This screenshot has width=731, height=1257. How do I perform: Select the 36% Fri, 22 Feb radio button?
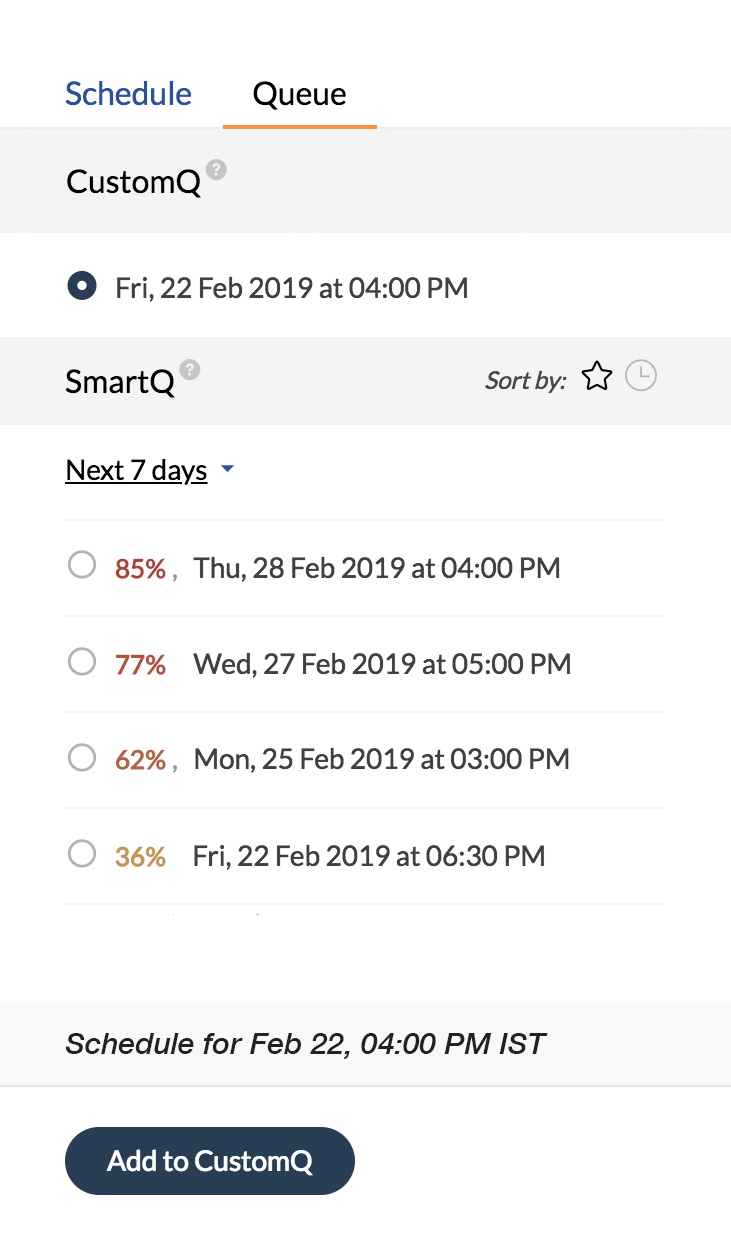[x=81, y=854]
